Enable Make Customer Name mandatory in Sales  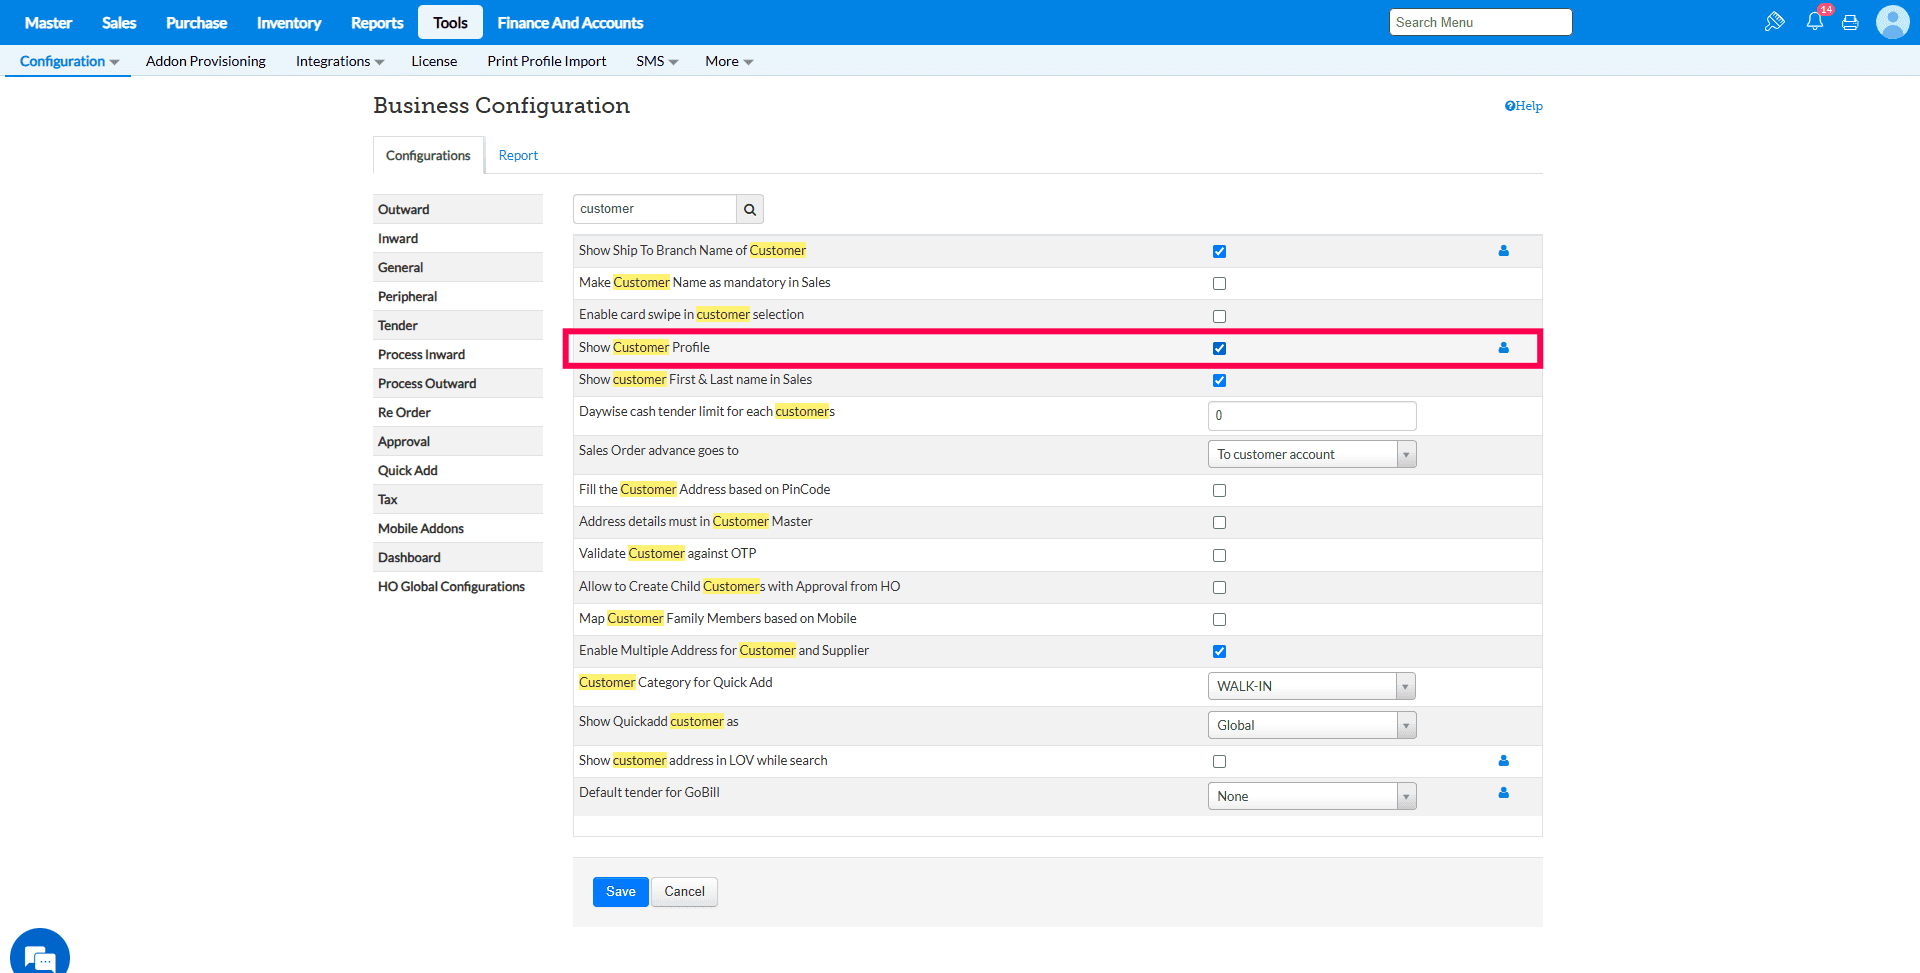click(x=1219, y=284)
